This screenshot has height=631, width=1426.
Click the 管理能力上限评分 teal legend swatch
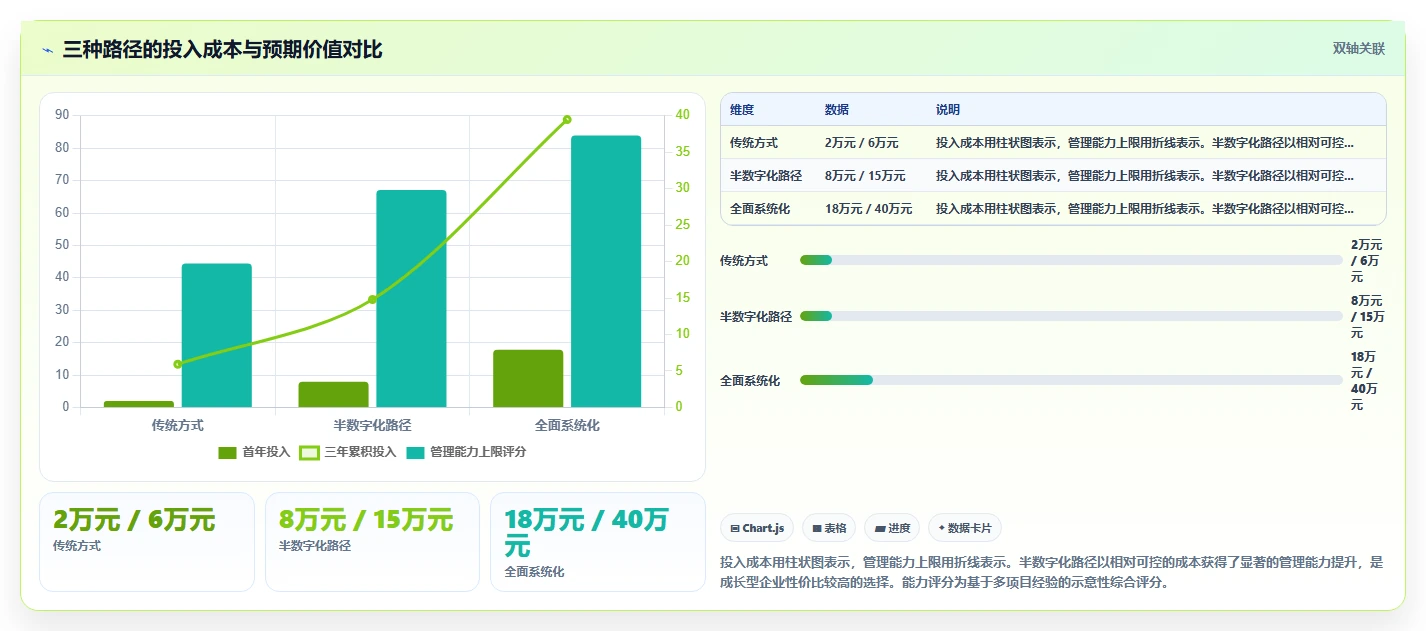click(415, 452)
